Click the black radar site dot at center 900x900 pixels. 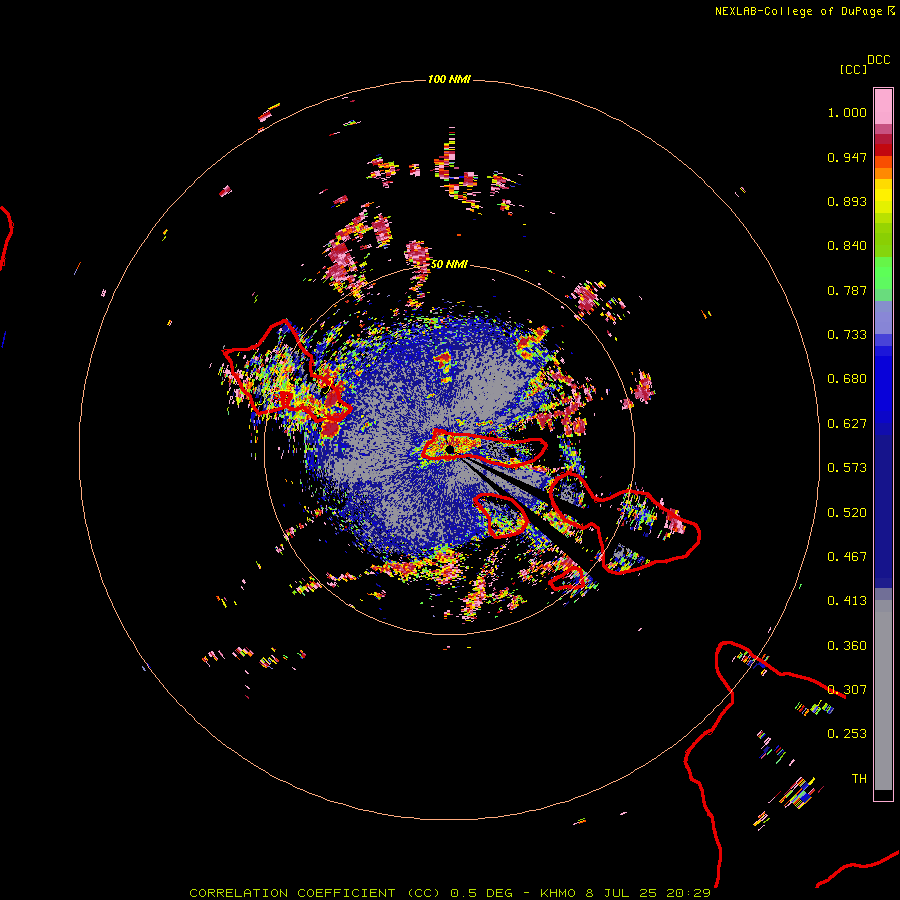pyautogui.click(x=449, y=449)
